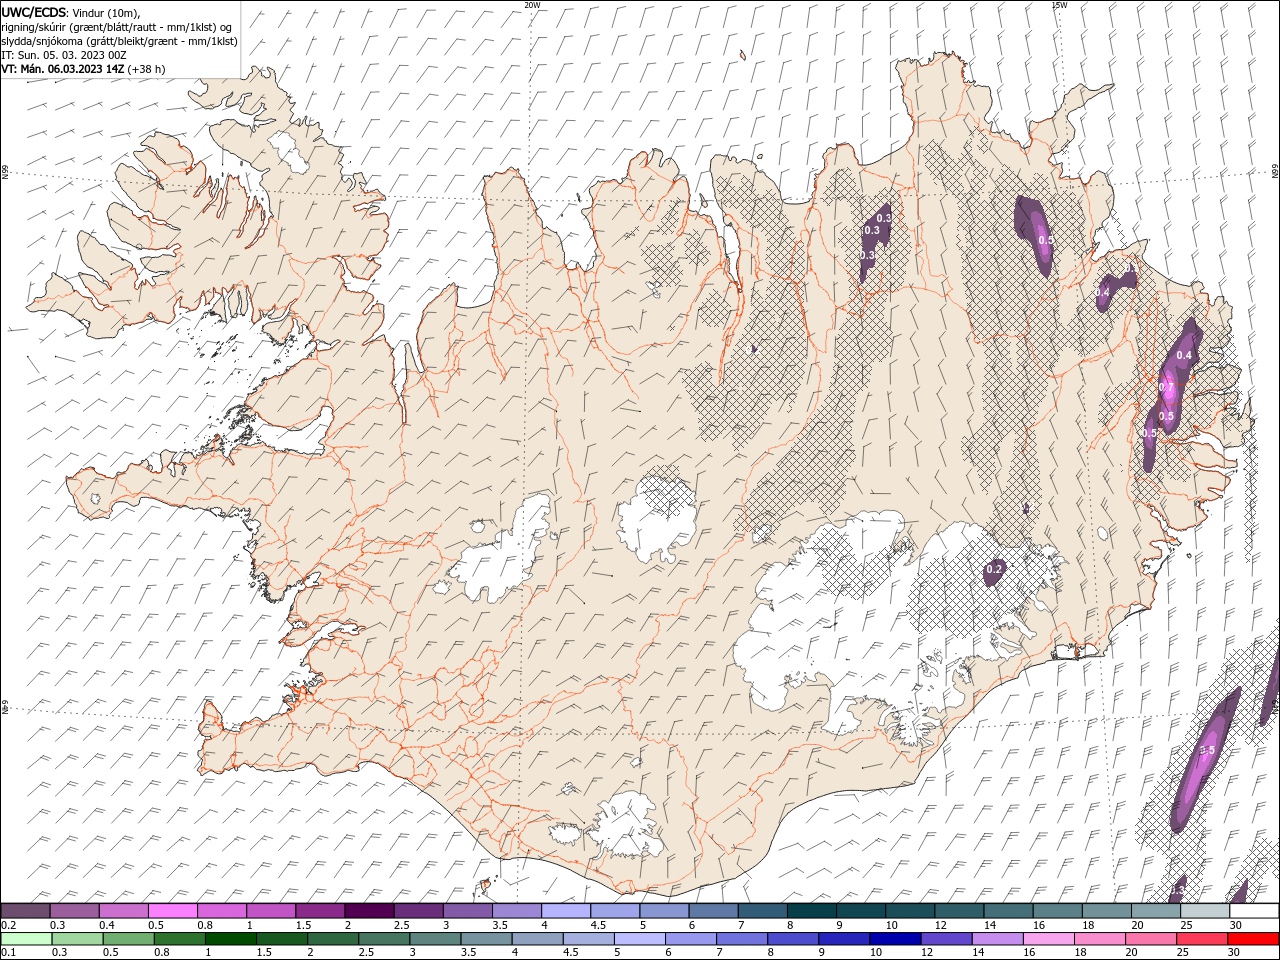Click the pale pink swatch labeled 16 in lower legend
This screenshot has height=960, width=1280.
[1048, 939]
